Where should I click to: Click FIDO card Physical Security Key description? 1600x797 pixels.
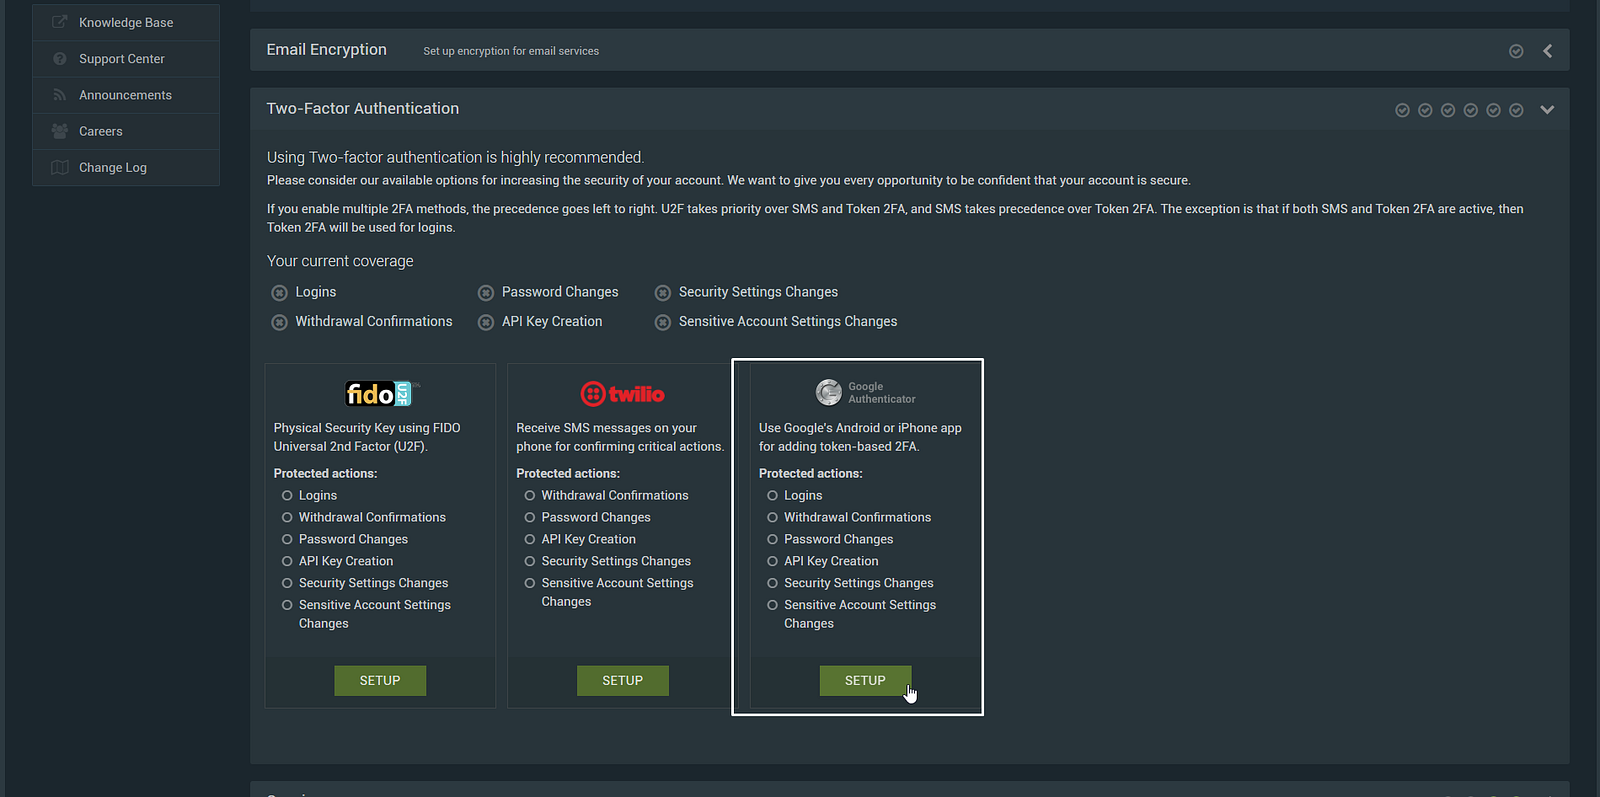coord(367,437)
